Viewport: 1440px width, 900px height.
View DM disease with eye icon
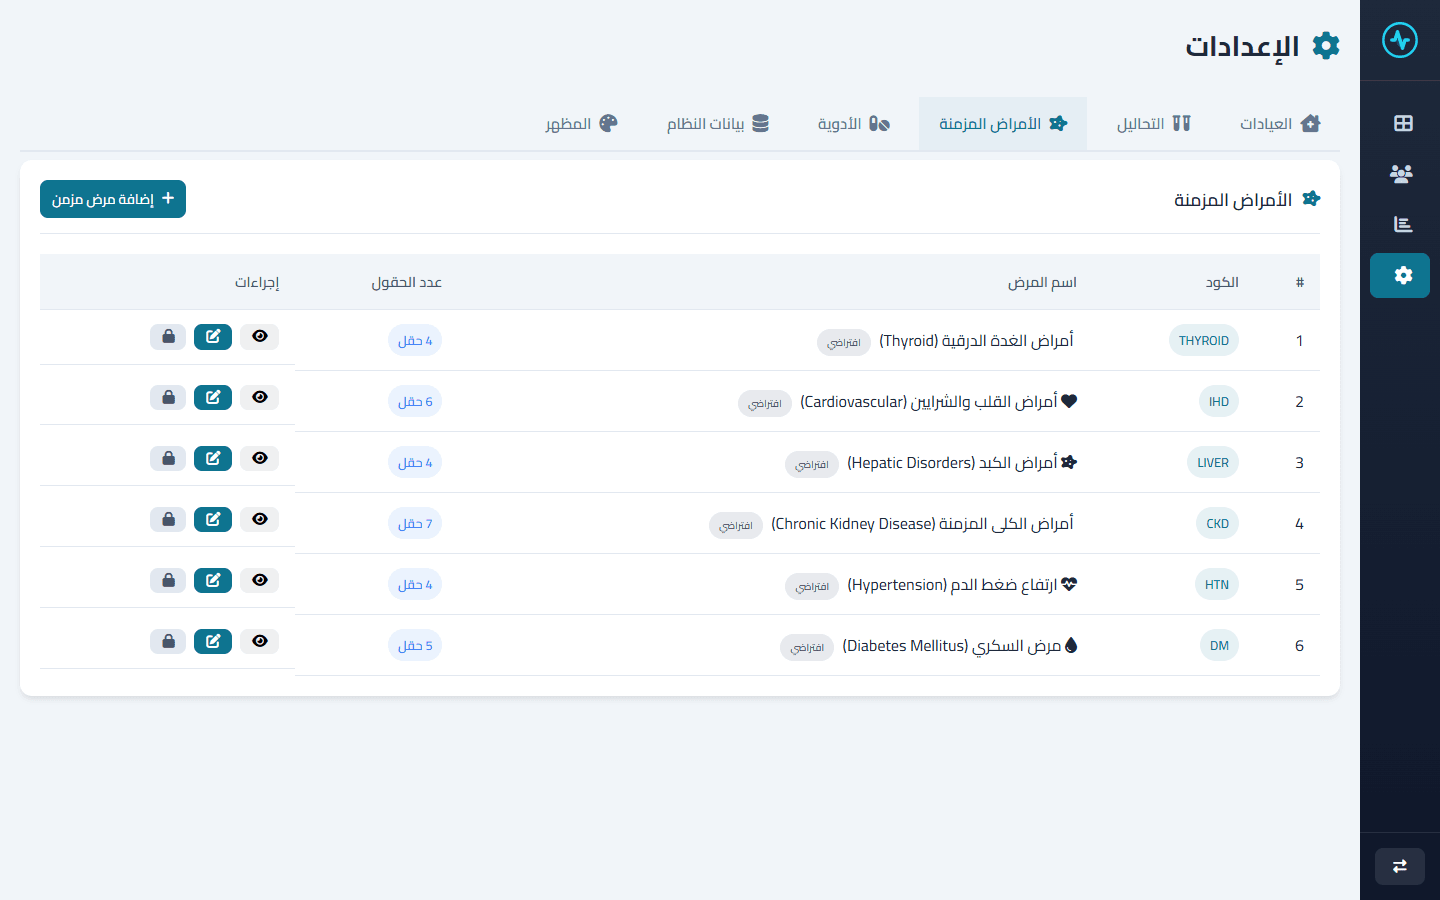[x=260, y=642]
